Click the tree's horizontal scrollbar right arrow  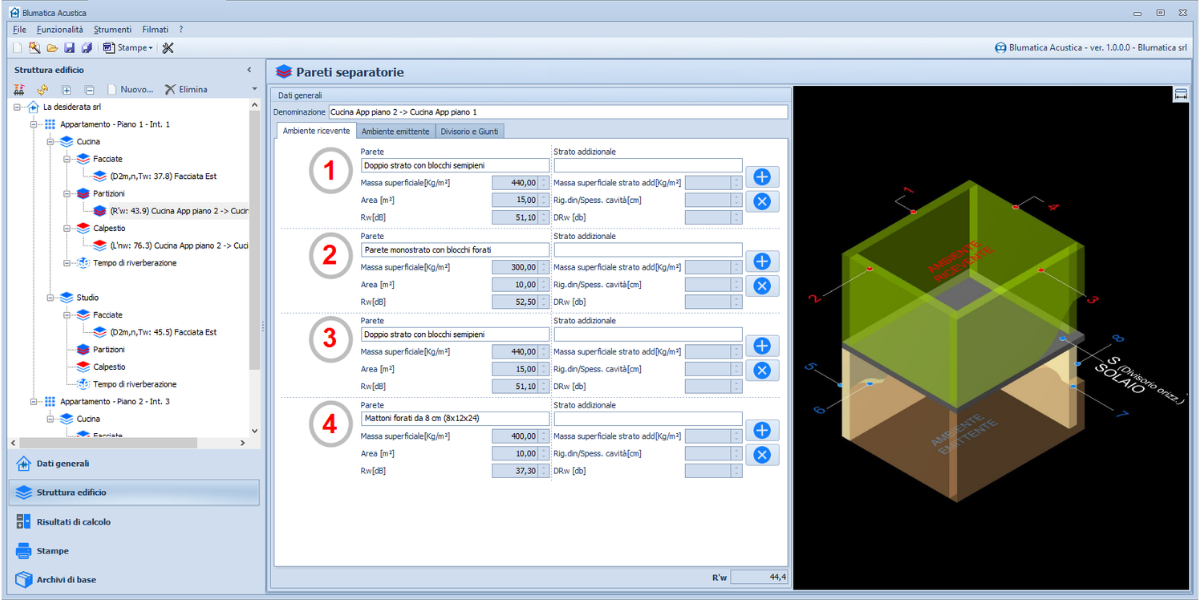pos(242,442)
